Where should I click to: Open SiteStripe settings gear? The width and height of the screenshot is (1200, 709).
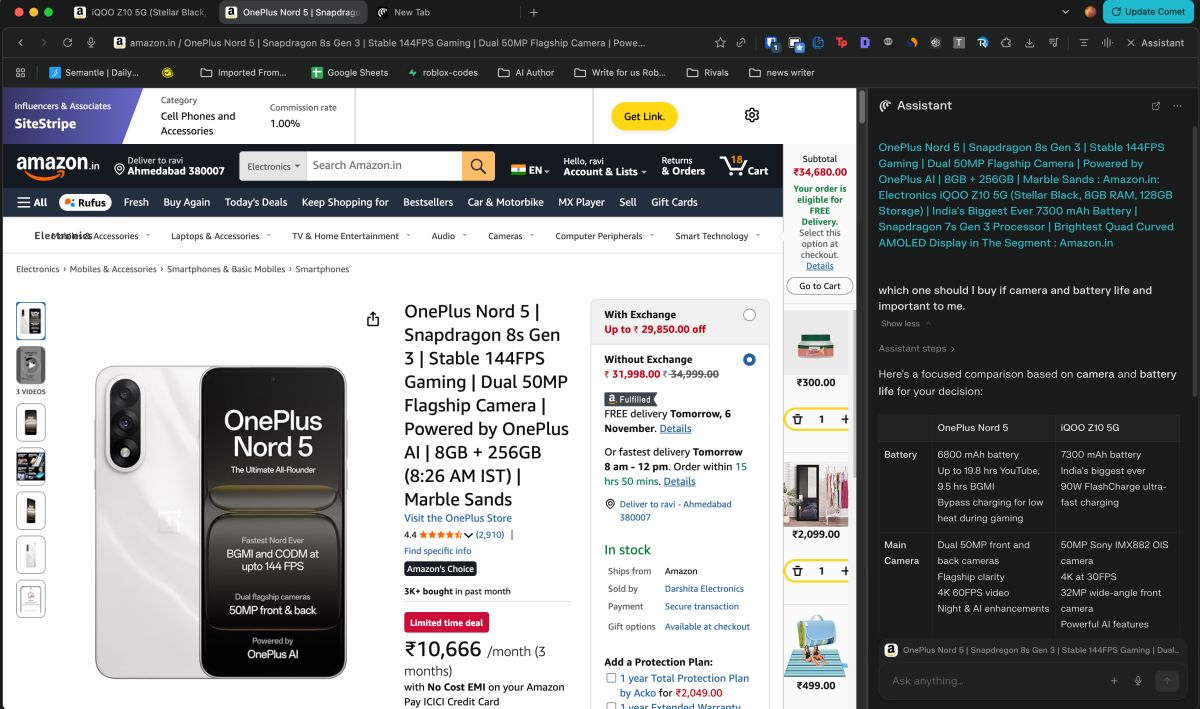(752, 115)
